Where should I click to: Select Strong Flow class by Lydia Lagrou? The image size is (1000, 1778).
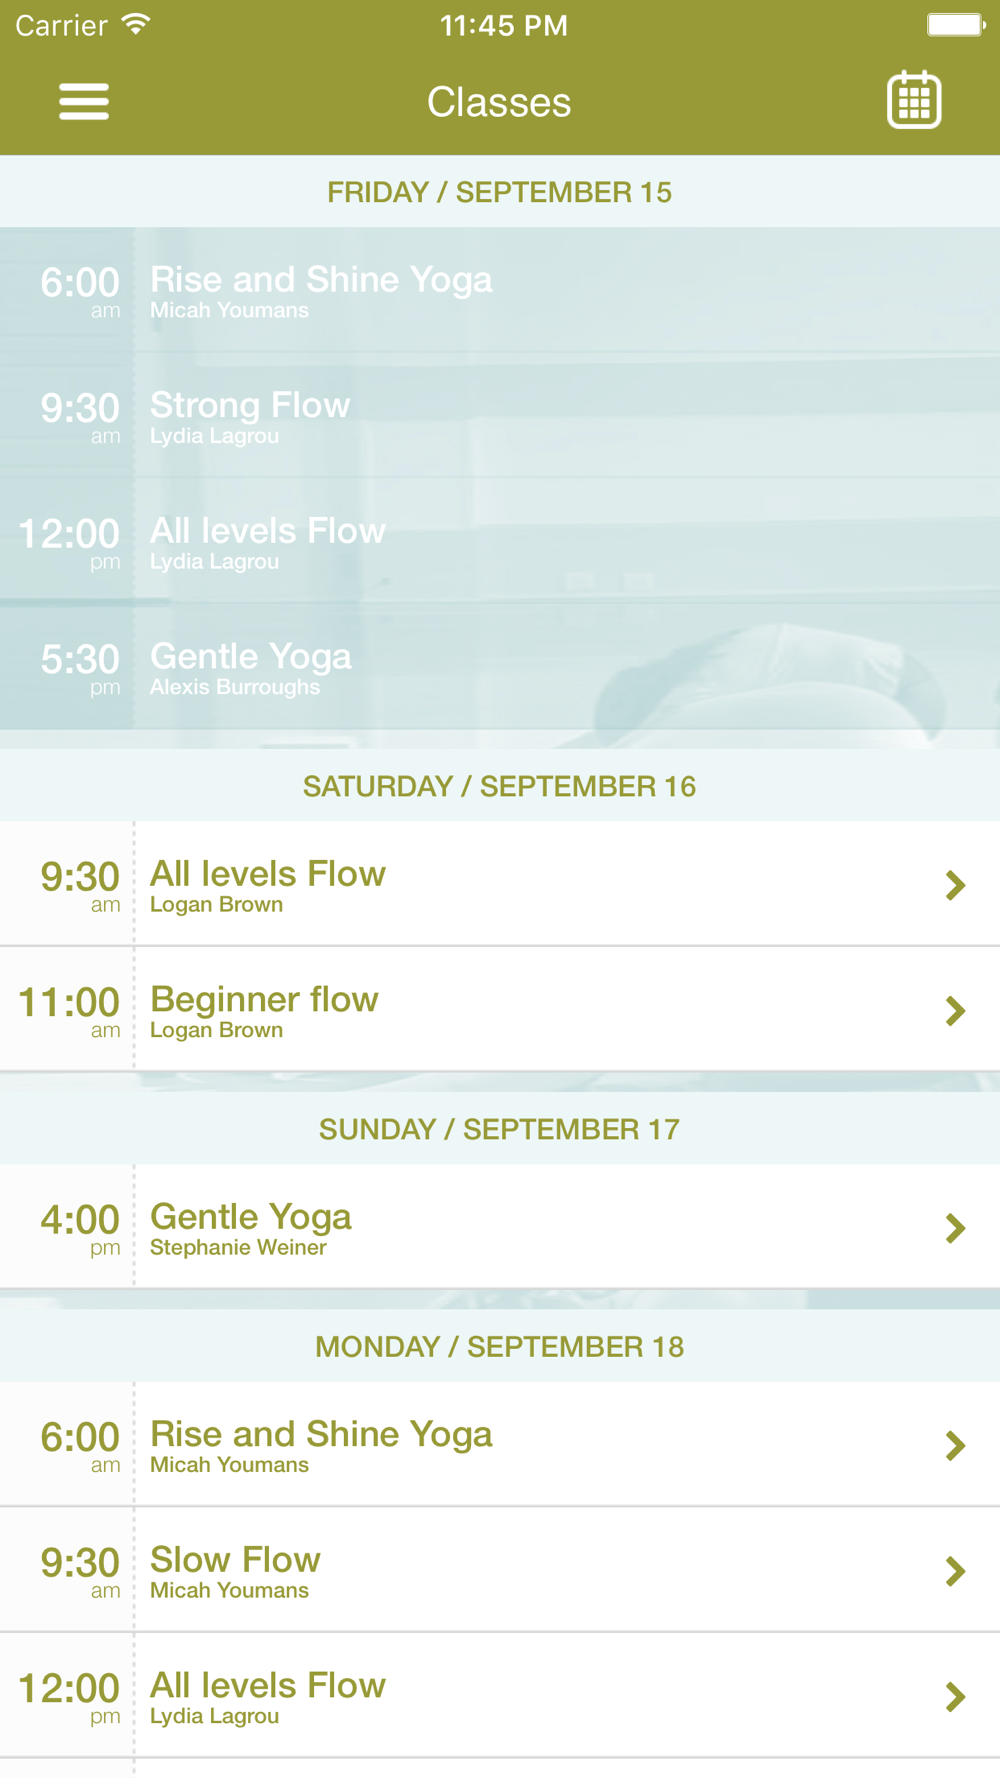[x=500, y=416]
